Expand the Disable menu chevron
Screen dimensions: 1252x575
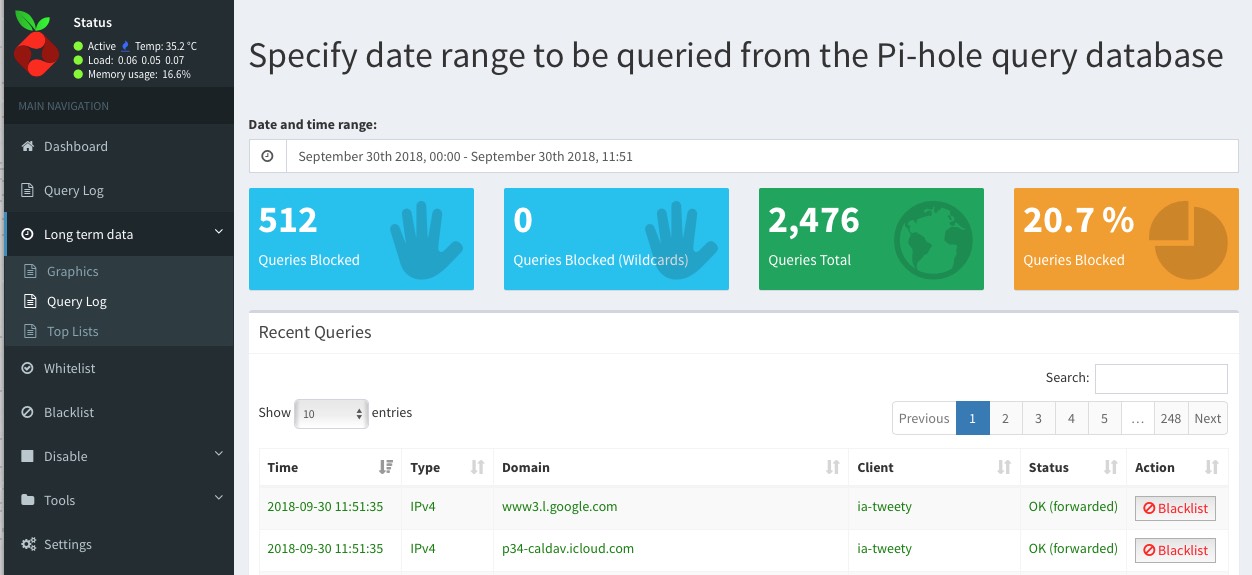coord(219,455)
